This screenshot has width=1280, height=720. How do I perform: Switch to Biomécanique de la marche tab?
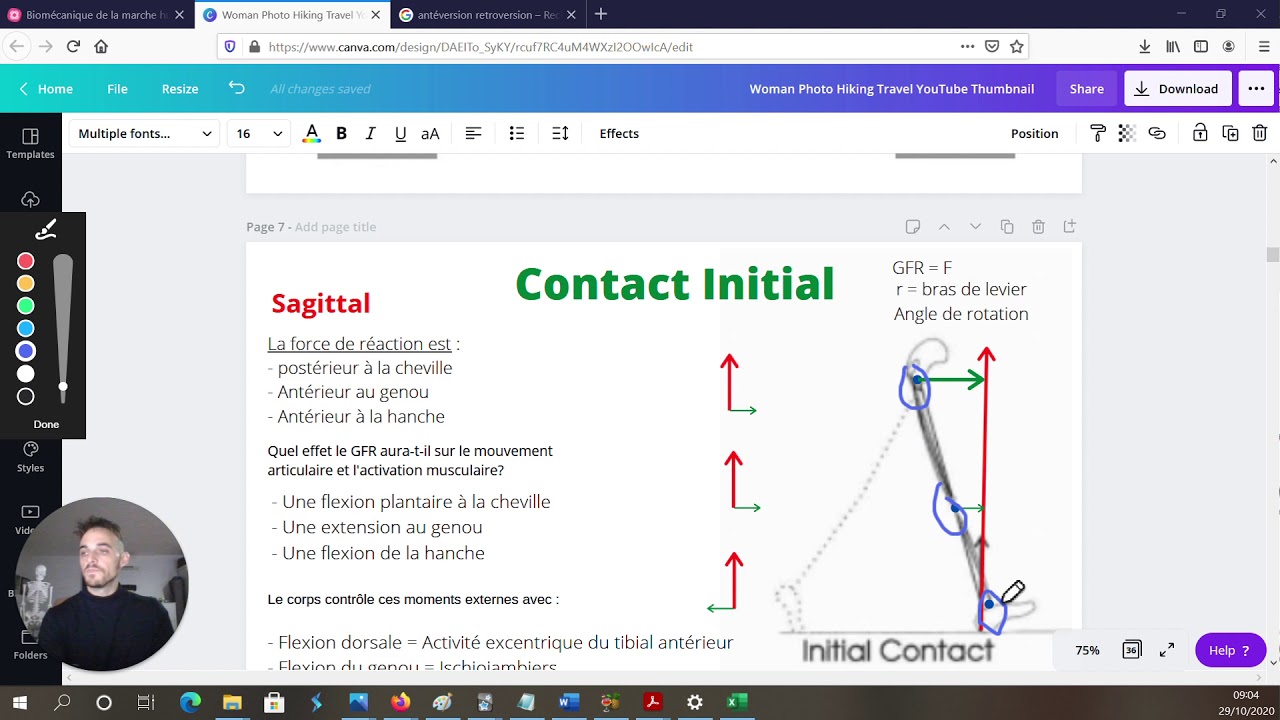(97, 15)
